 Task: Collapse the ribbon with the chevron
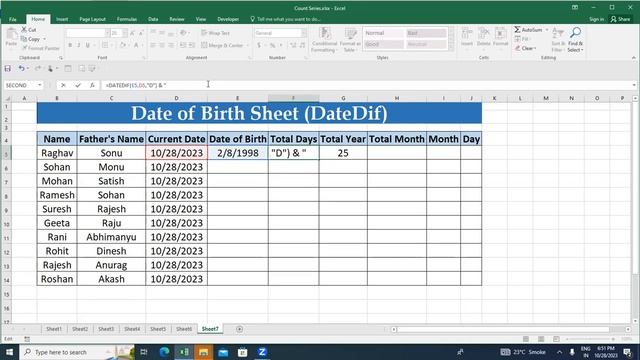pyautogui.click(x=633, y=58)
